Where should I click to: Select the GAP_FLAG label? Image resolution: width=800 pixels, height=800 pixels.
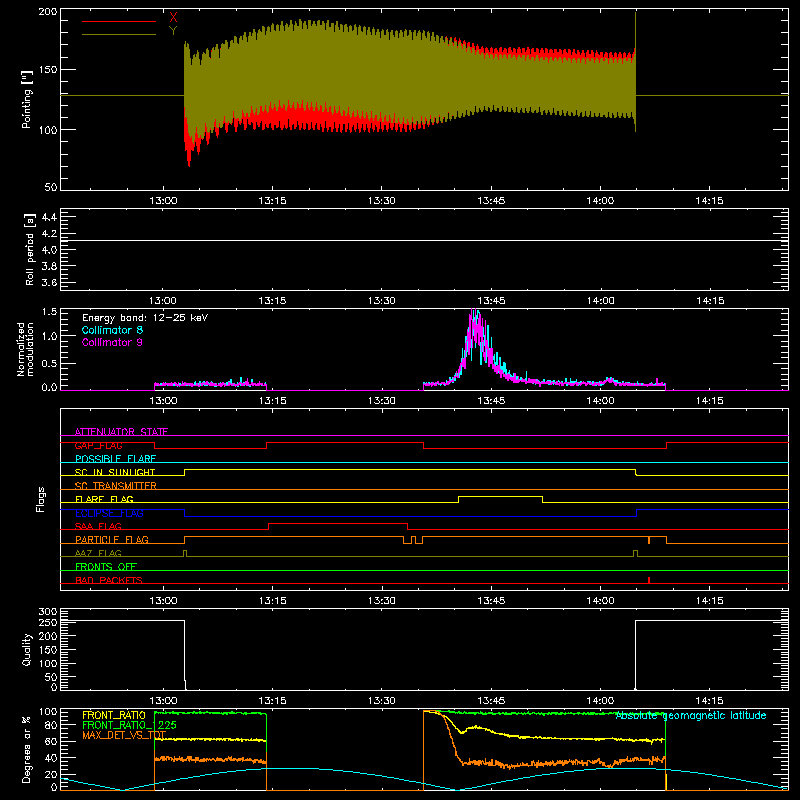tap(98, 445)
